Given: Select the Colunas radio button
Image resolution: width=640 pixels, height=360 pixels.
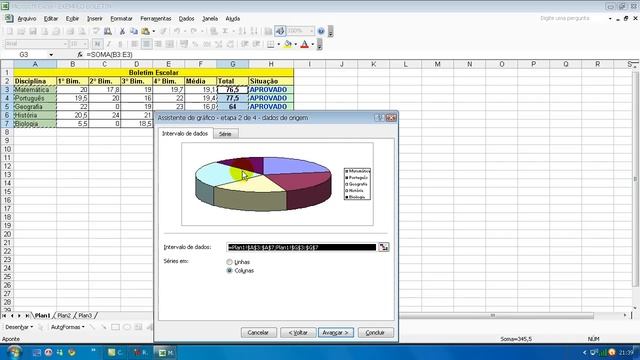Looking at the screenshot, I should 229,271.
